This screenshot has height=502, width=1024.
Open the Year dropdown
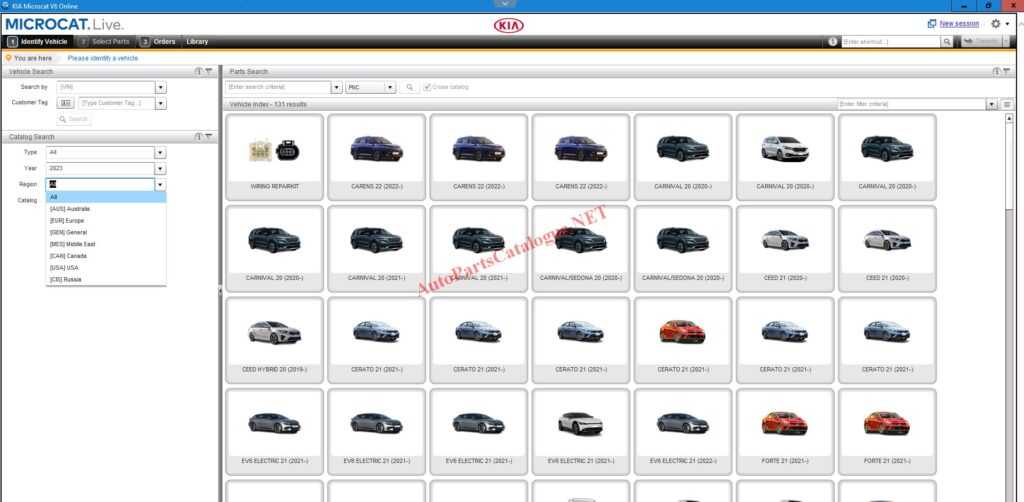click(x=160, y=168)
